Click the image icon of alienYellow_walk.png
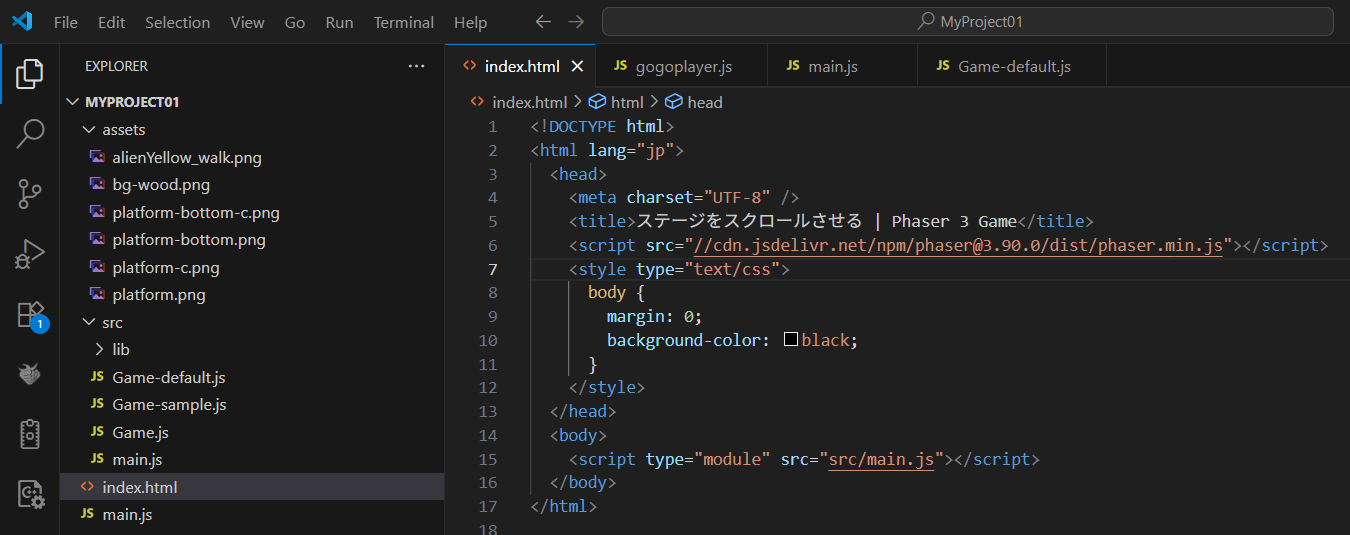 click(x=97, y=157)
